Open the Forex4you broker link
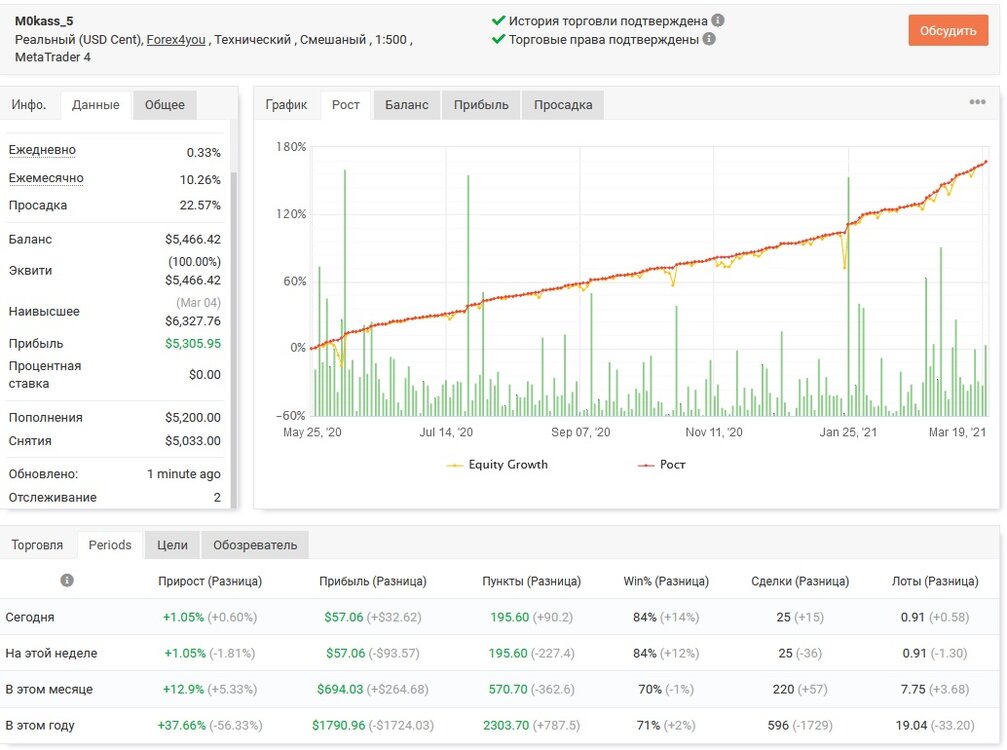1007x750 pixels. click(176, 40)
